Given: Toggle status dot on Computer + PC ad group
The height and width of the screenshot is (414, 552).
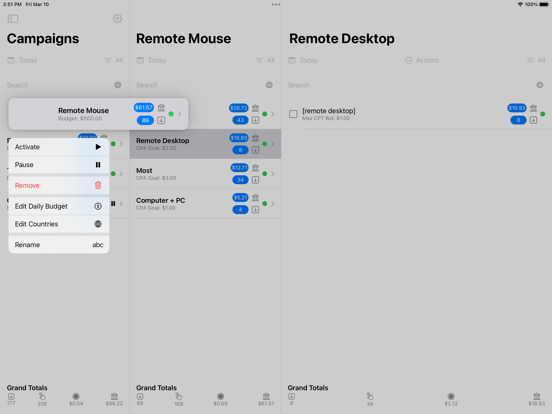Looking at the screenshot, I should [265, 203].
